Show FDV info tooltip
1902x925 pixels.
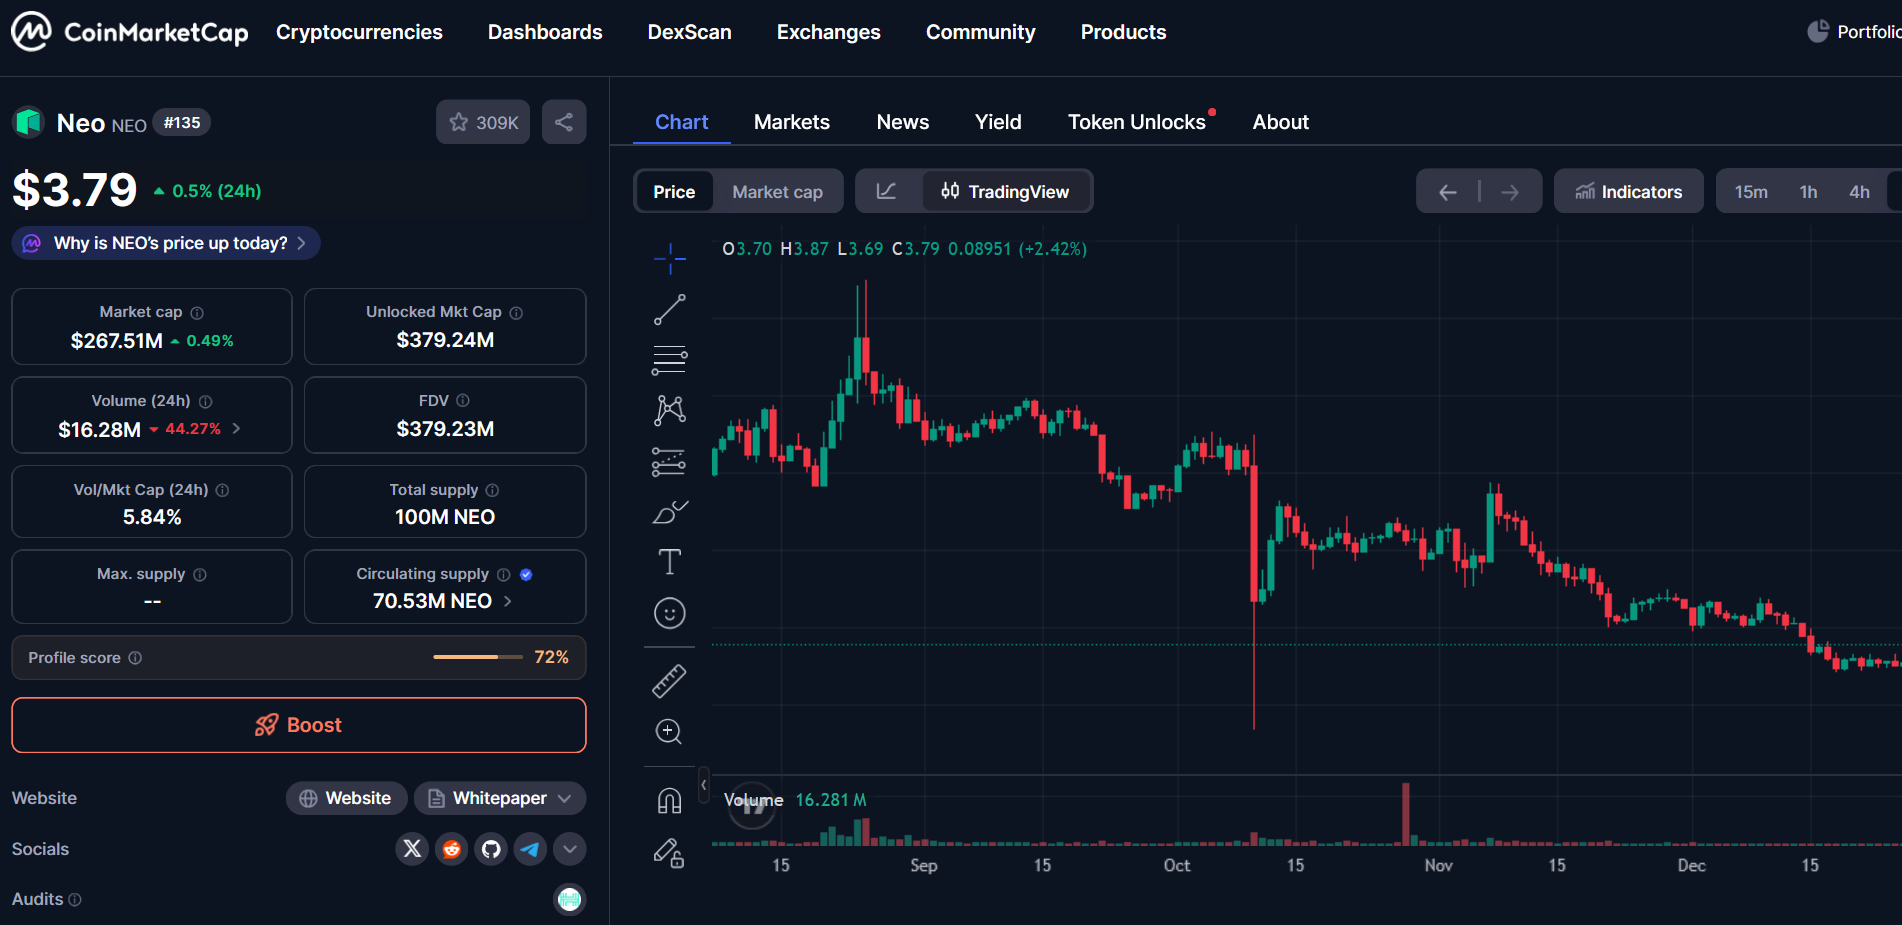(x=463, y=400)
